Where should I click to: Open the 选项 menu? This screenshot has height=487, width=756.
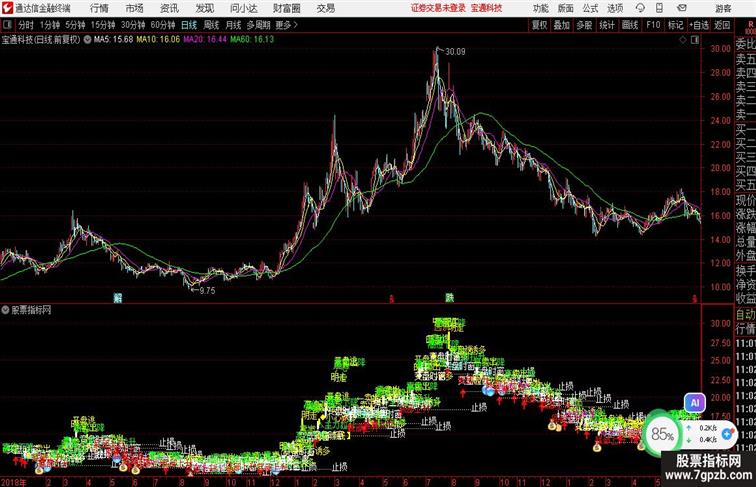(615, 8)
